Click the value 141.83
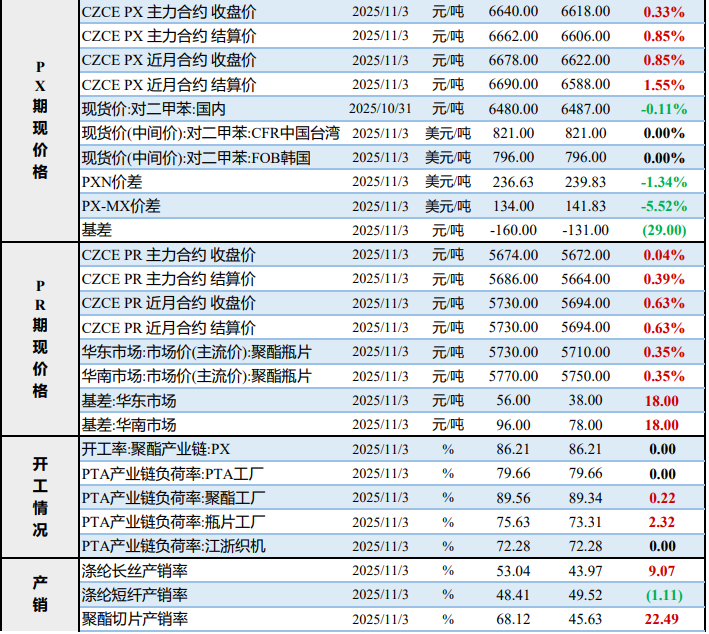The width and height of the screenshot is (709, 634). 586,206
